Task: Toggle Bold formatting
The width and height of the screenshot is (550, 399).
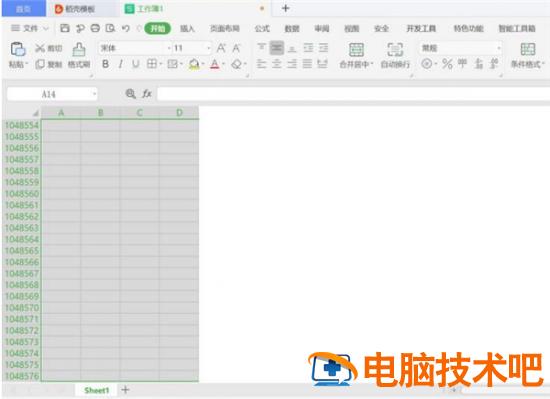Action: point(105,64)
